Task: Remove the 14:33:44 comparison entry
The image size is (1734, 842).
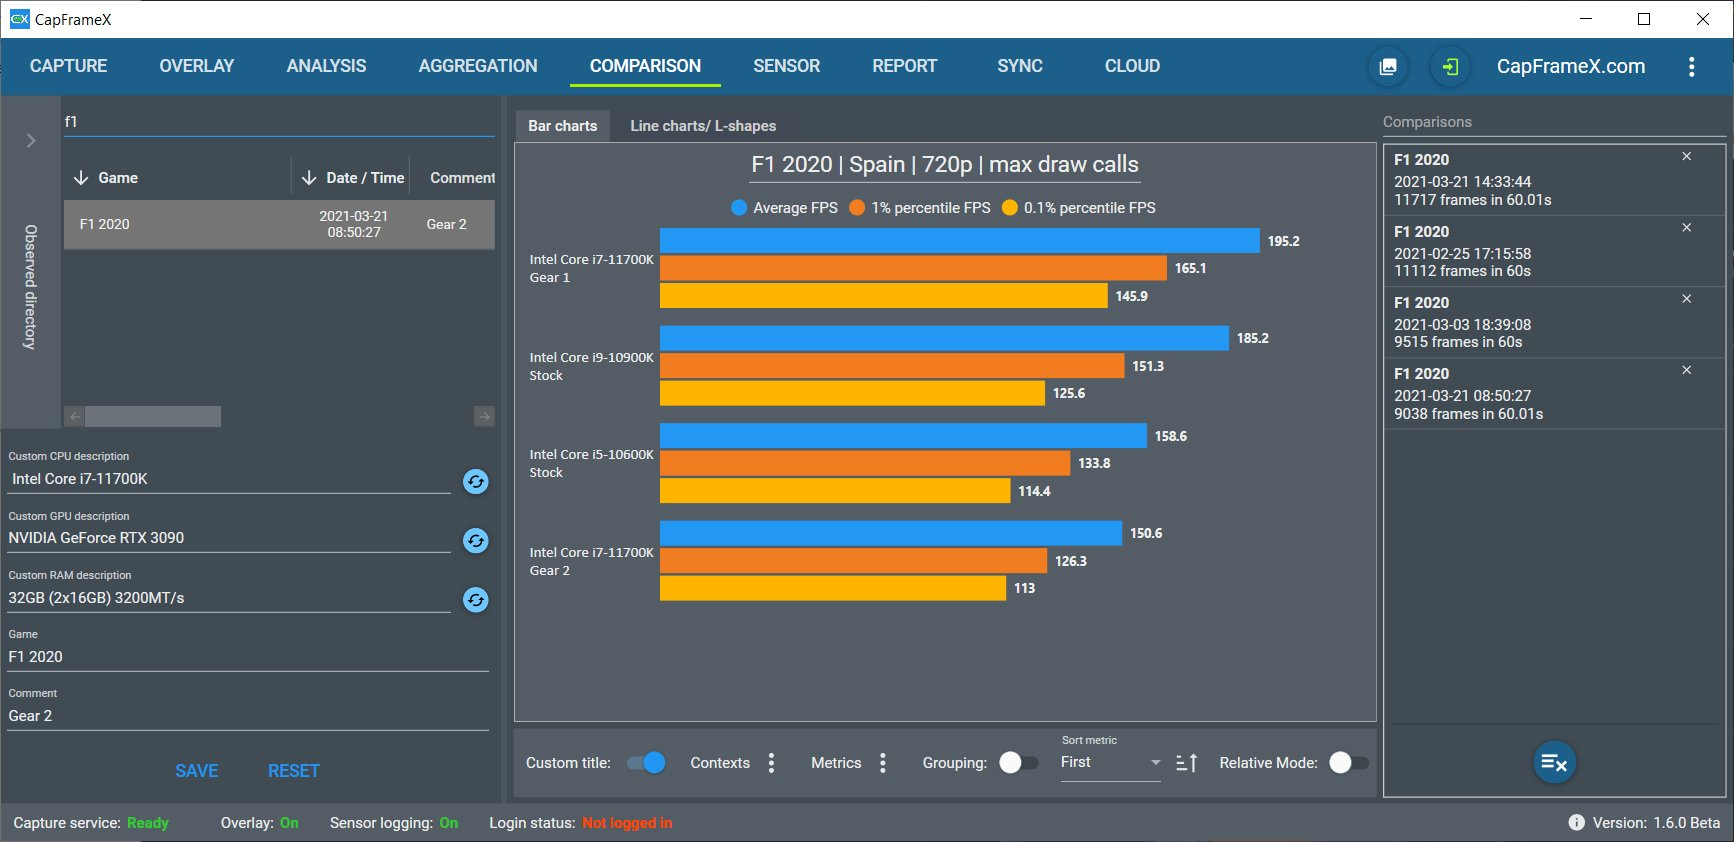Action: tap(1687, 157)
